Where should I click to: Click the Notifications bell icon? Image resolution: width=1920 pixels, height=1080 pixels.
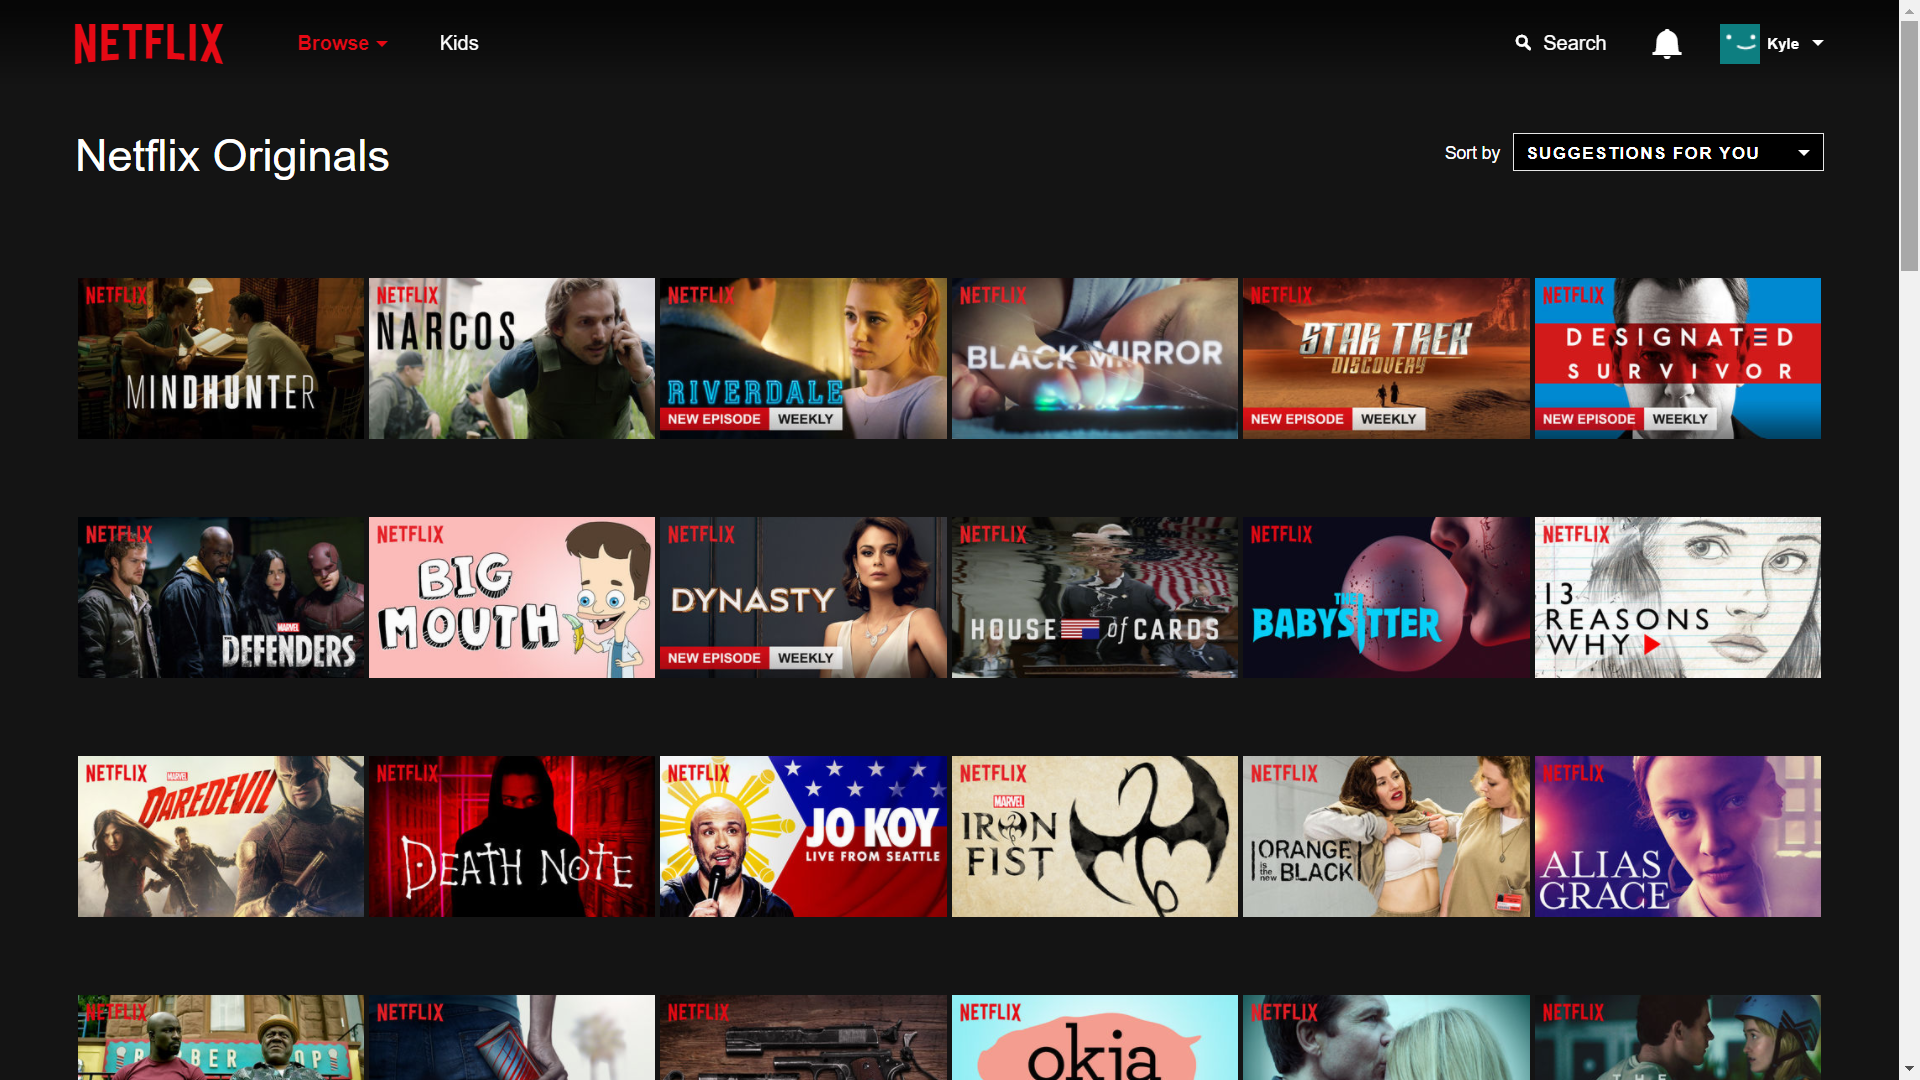pyautogui.click(x=1665, y=42)
